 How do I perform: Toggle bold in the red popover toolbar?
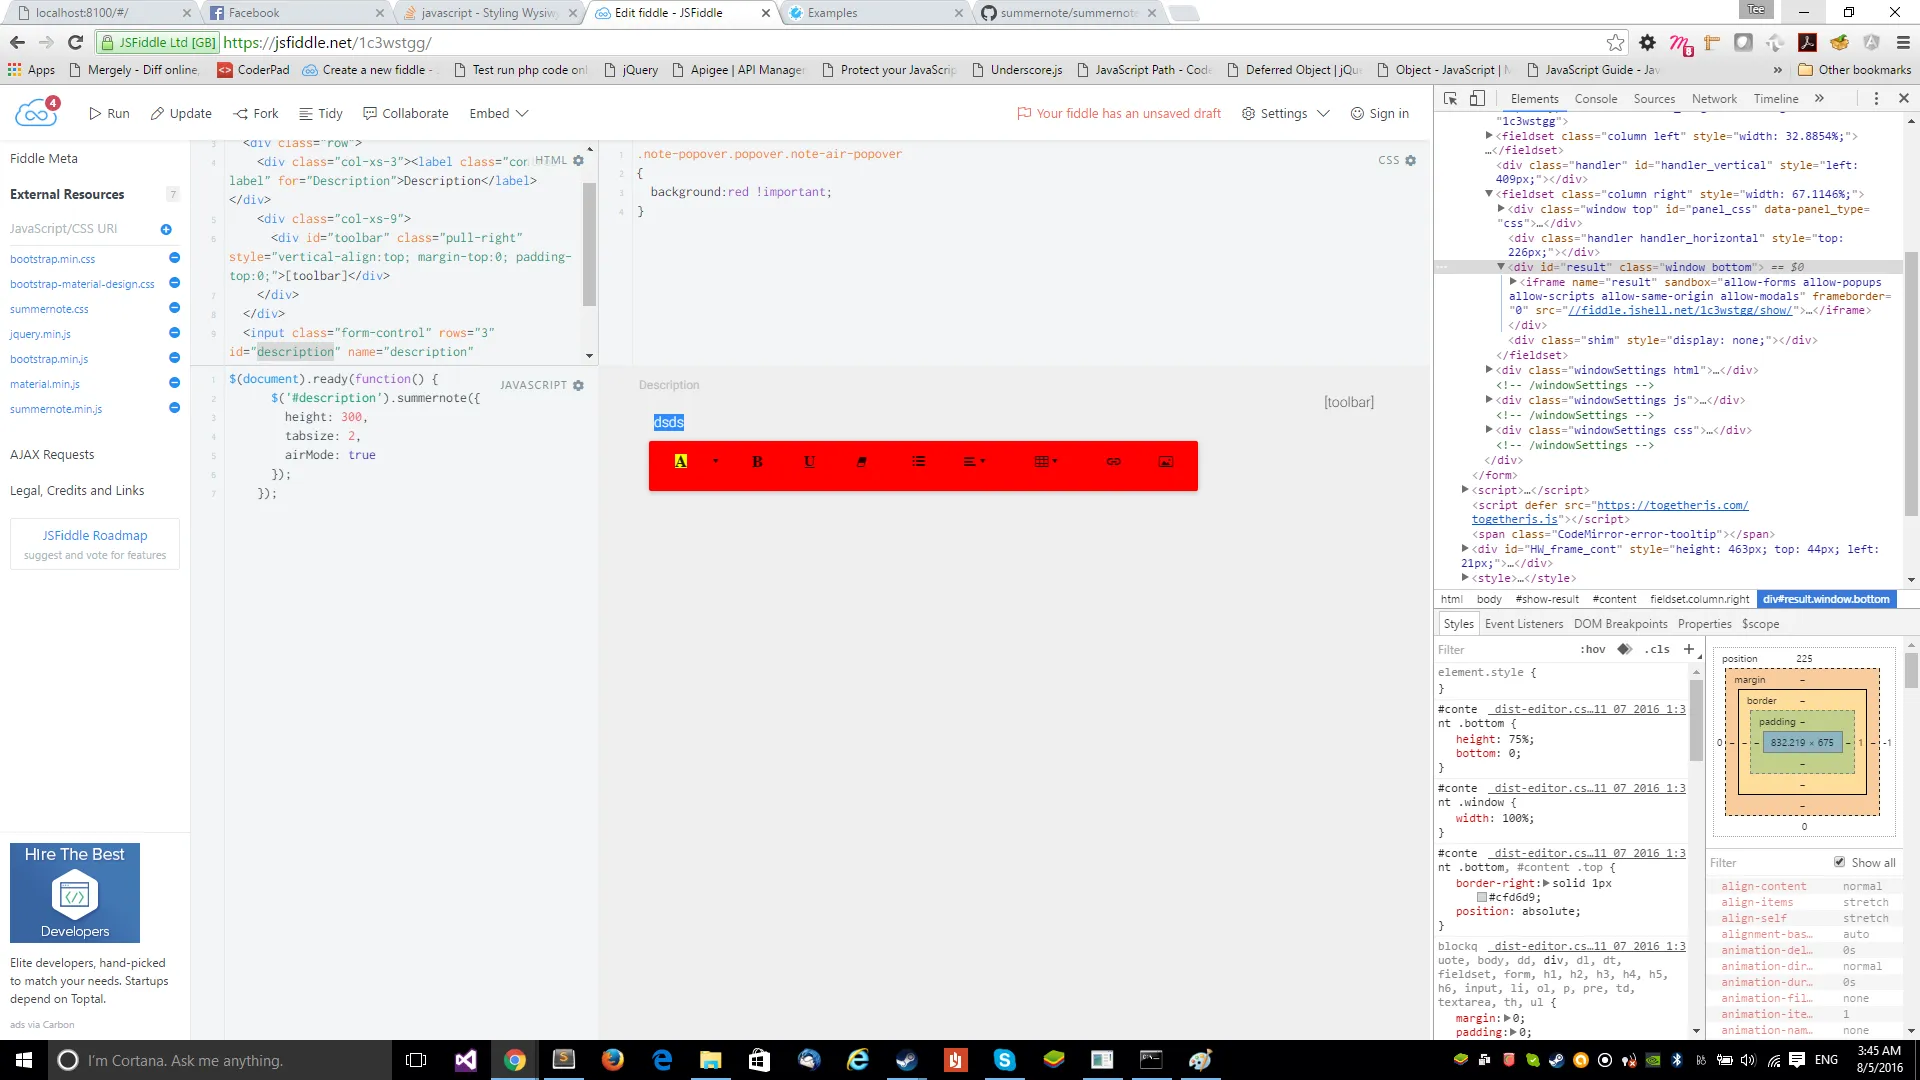[757, 462]
